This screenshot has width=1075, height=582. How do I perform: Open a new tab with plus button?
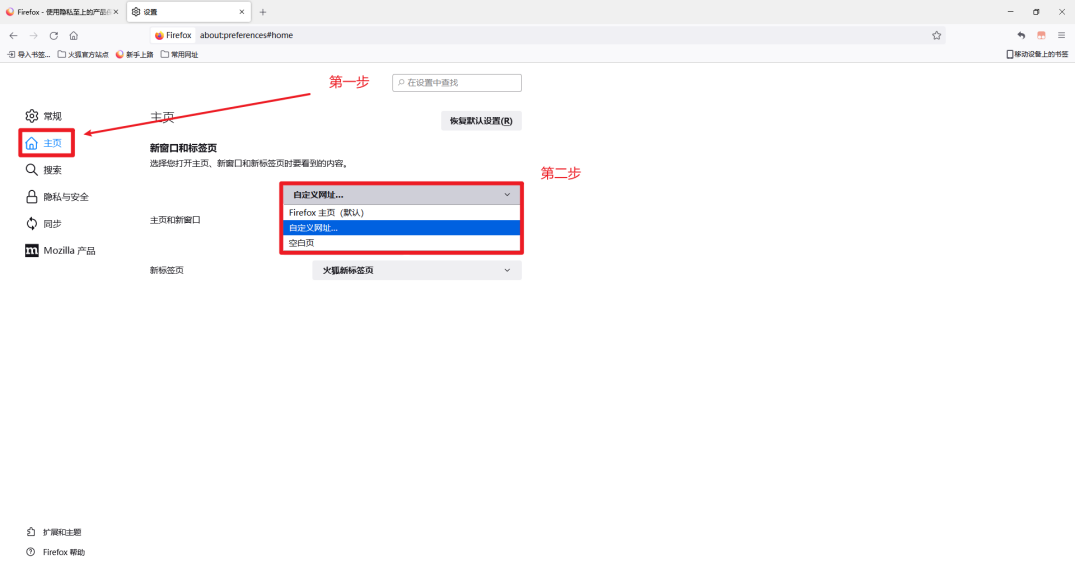click(263, 12)
